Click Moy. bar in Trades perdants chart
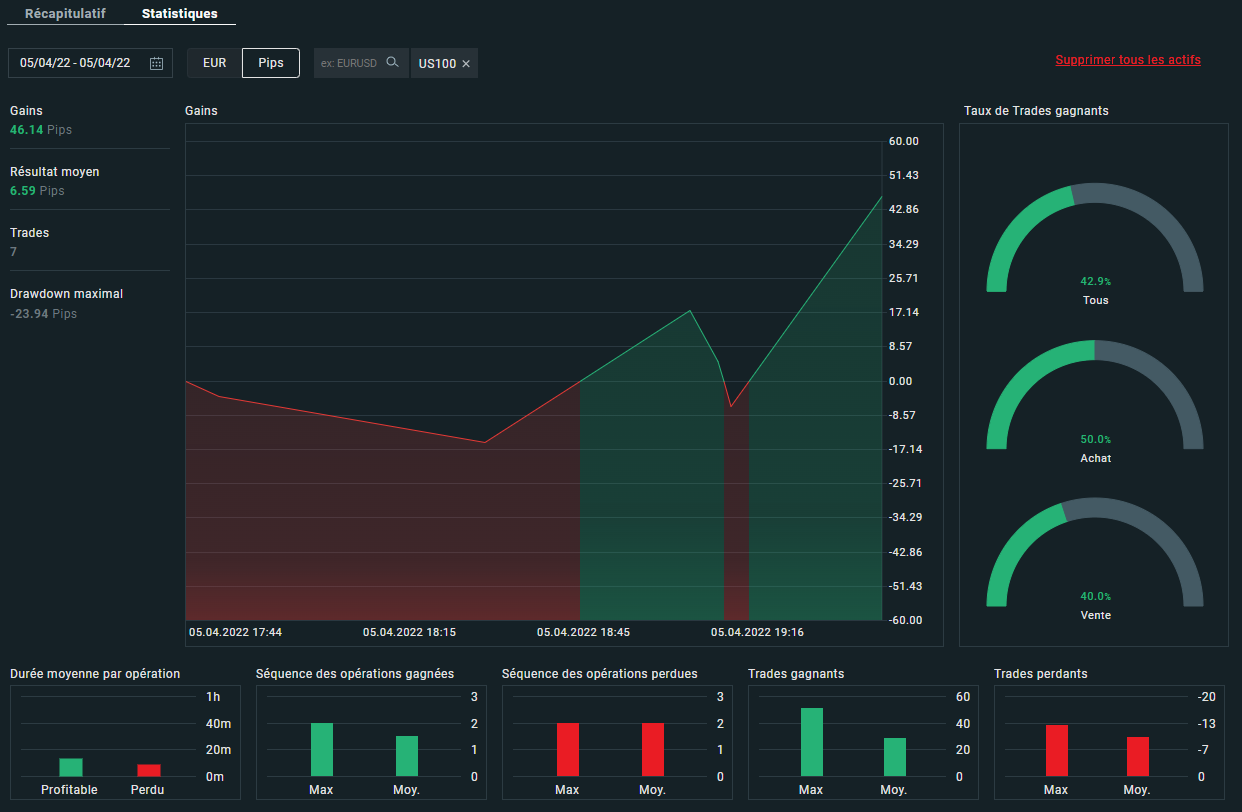Viewport: 1242px width, 812px height. click(1137, 756)
